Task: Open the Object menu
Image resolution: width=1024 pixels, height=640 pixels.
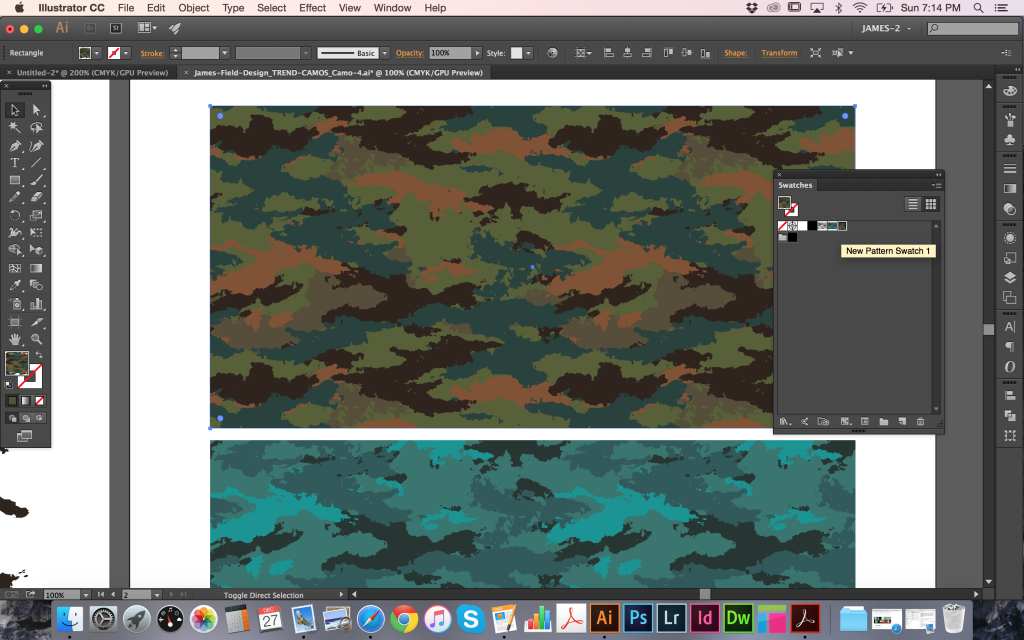Action: click(194, 8)
